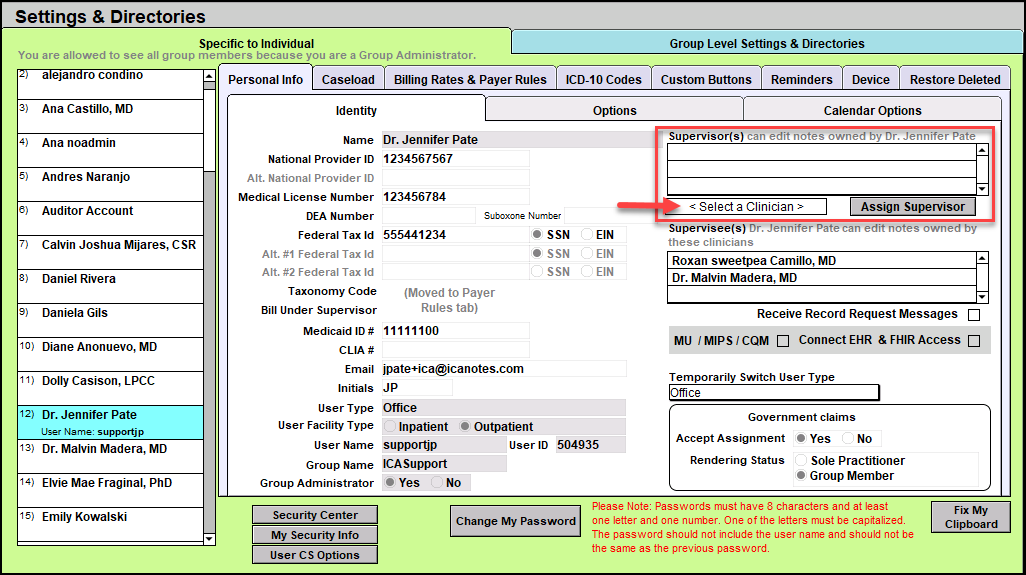Click the Supervisee list scroll-down arrow
Screen dimensions: 1026x575
pyautogui.click(x=982, y=297)
